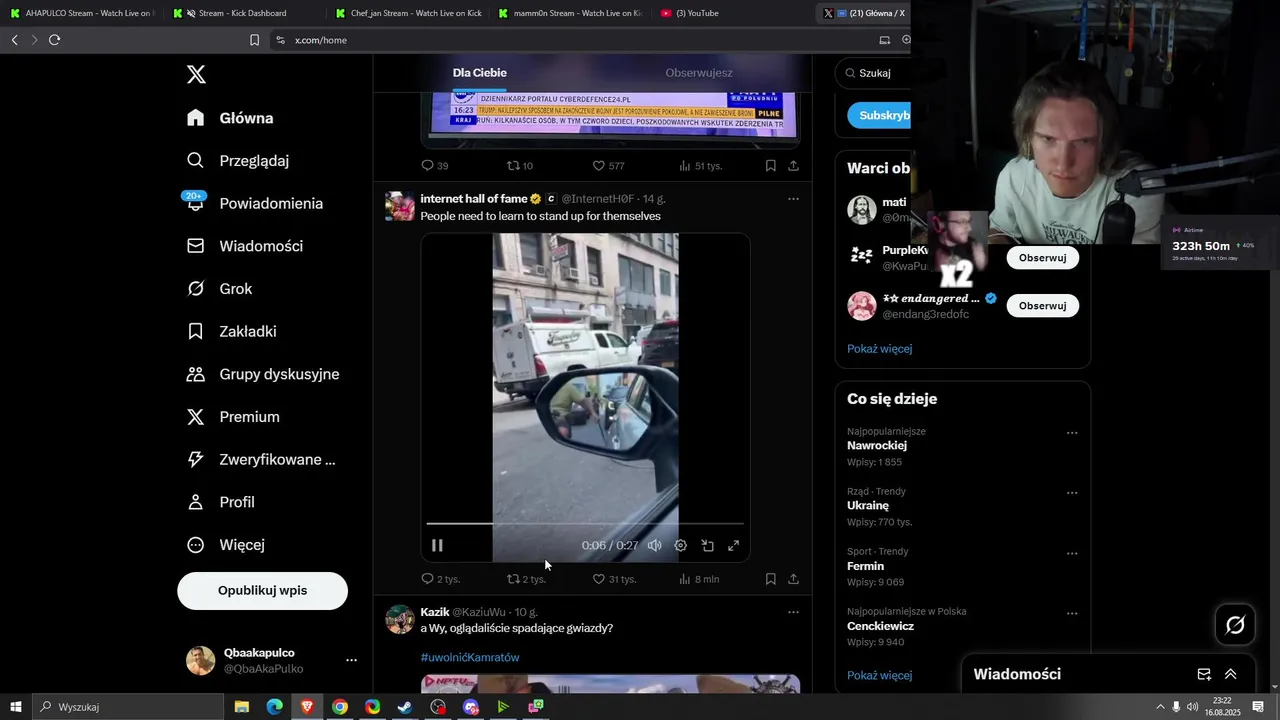Reply to the post with 39 comments
The image size is (1280, 720).
(434, 166)
